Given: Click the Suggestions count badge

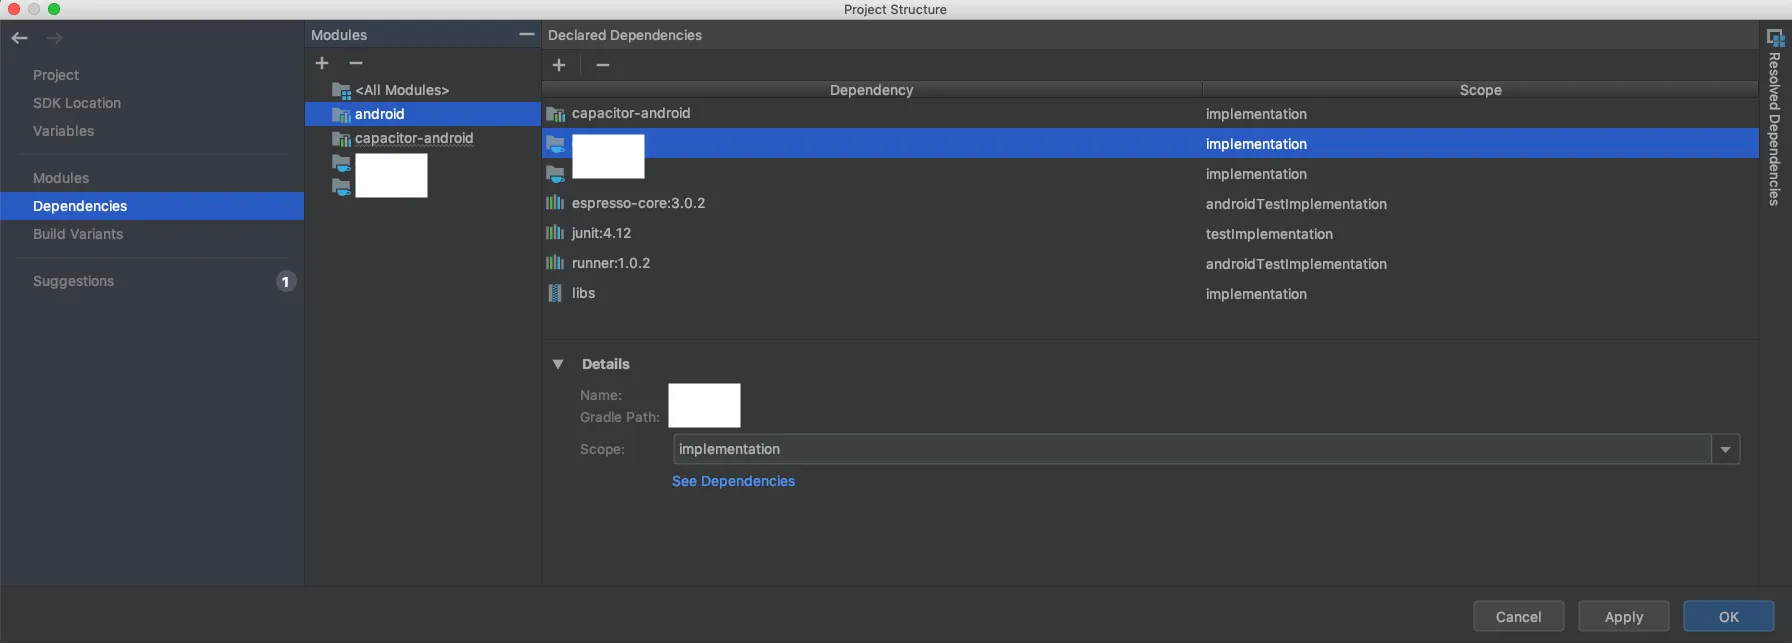Looking at the screenshot, I should point(286,282).
